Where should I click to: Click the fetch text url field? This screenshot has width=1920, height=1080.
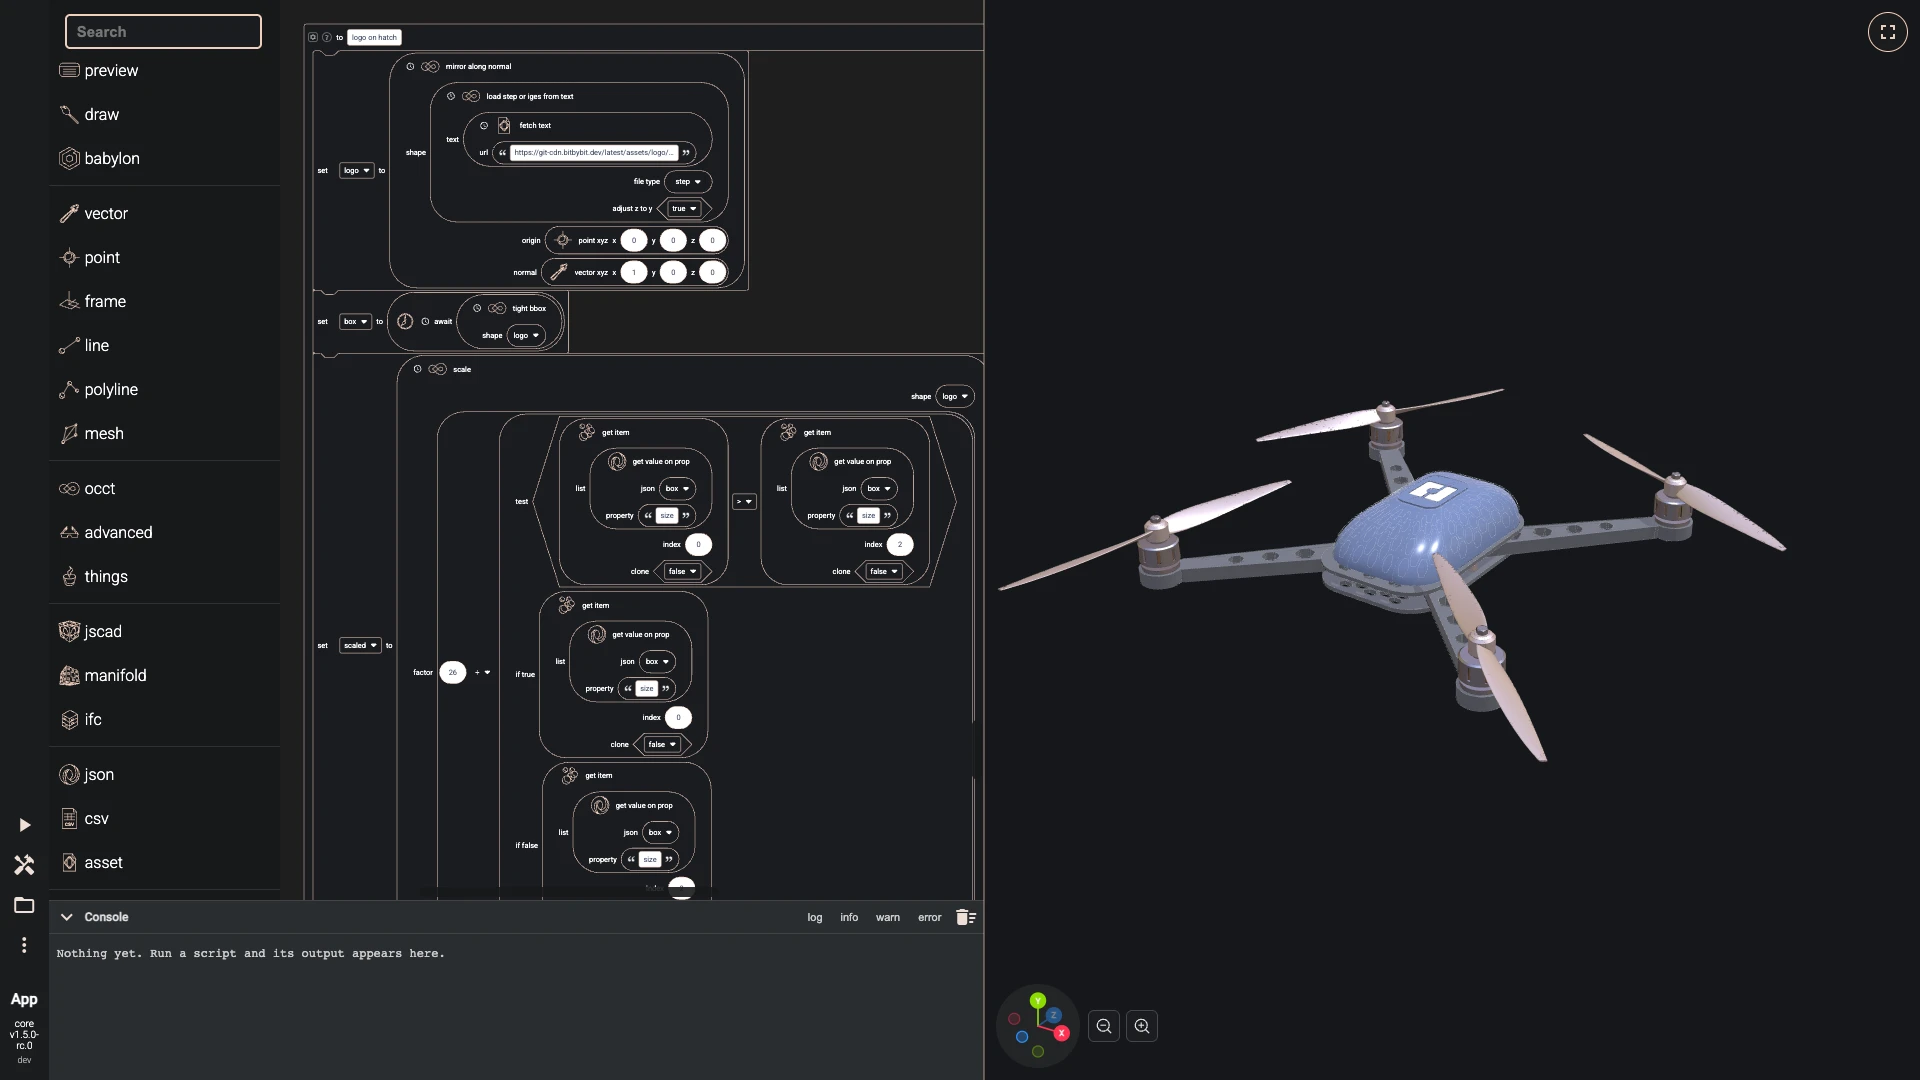click(x=594, y=153)
